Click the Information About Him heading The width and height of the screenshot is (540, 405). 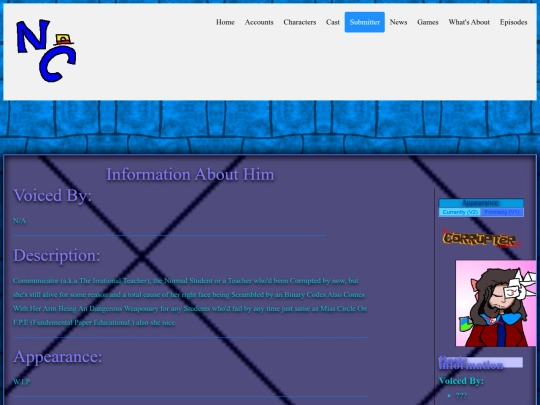click(x=190, y=174)
